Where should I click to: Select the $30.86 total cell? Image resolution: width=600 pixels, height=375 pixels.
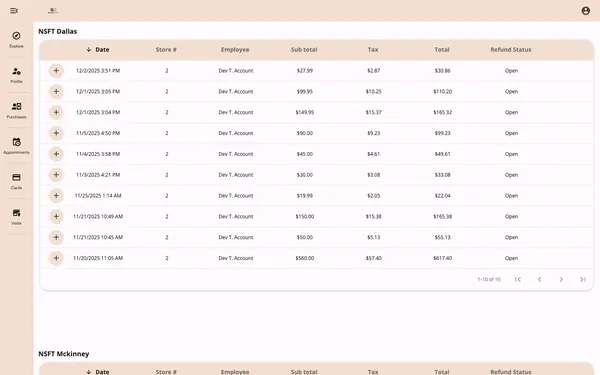442,70
